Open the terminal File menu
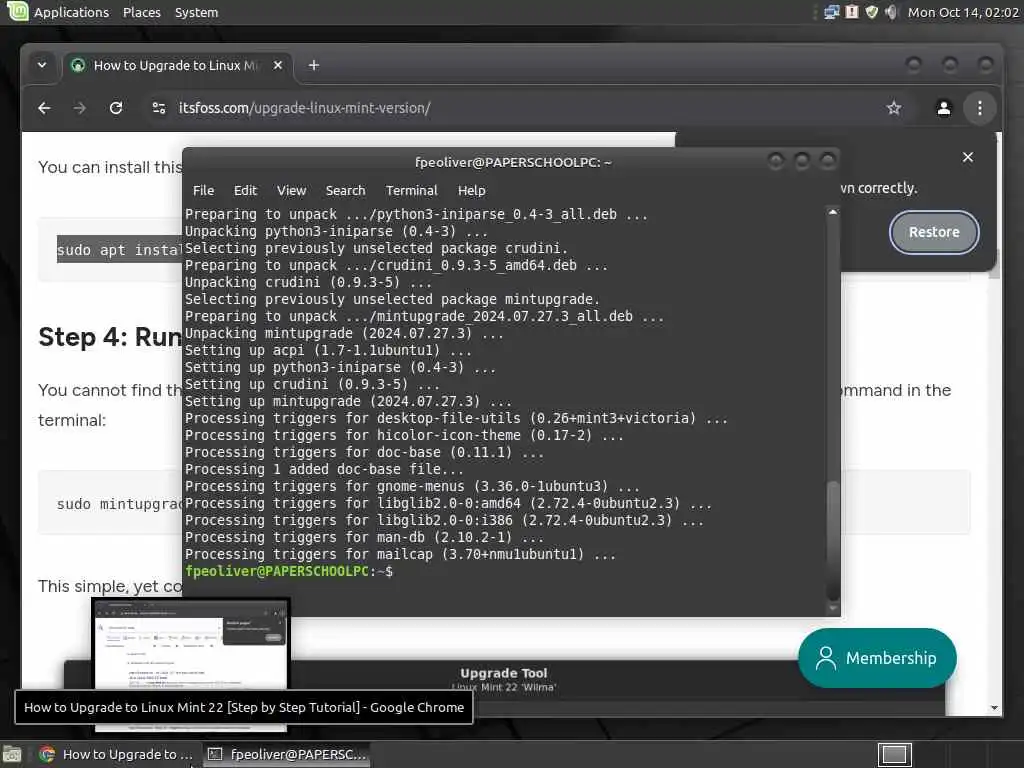The image size is (1024, 768). coord(203,190)
